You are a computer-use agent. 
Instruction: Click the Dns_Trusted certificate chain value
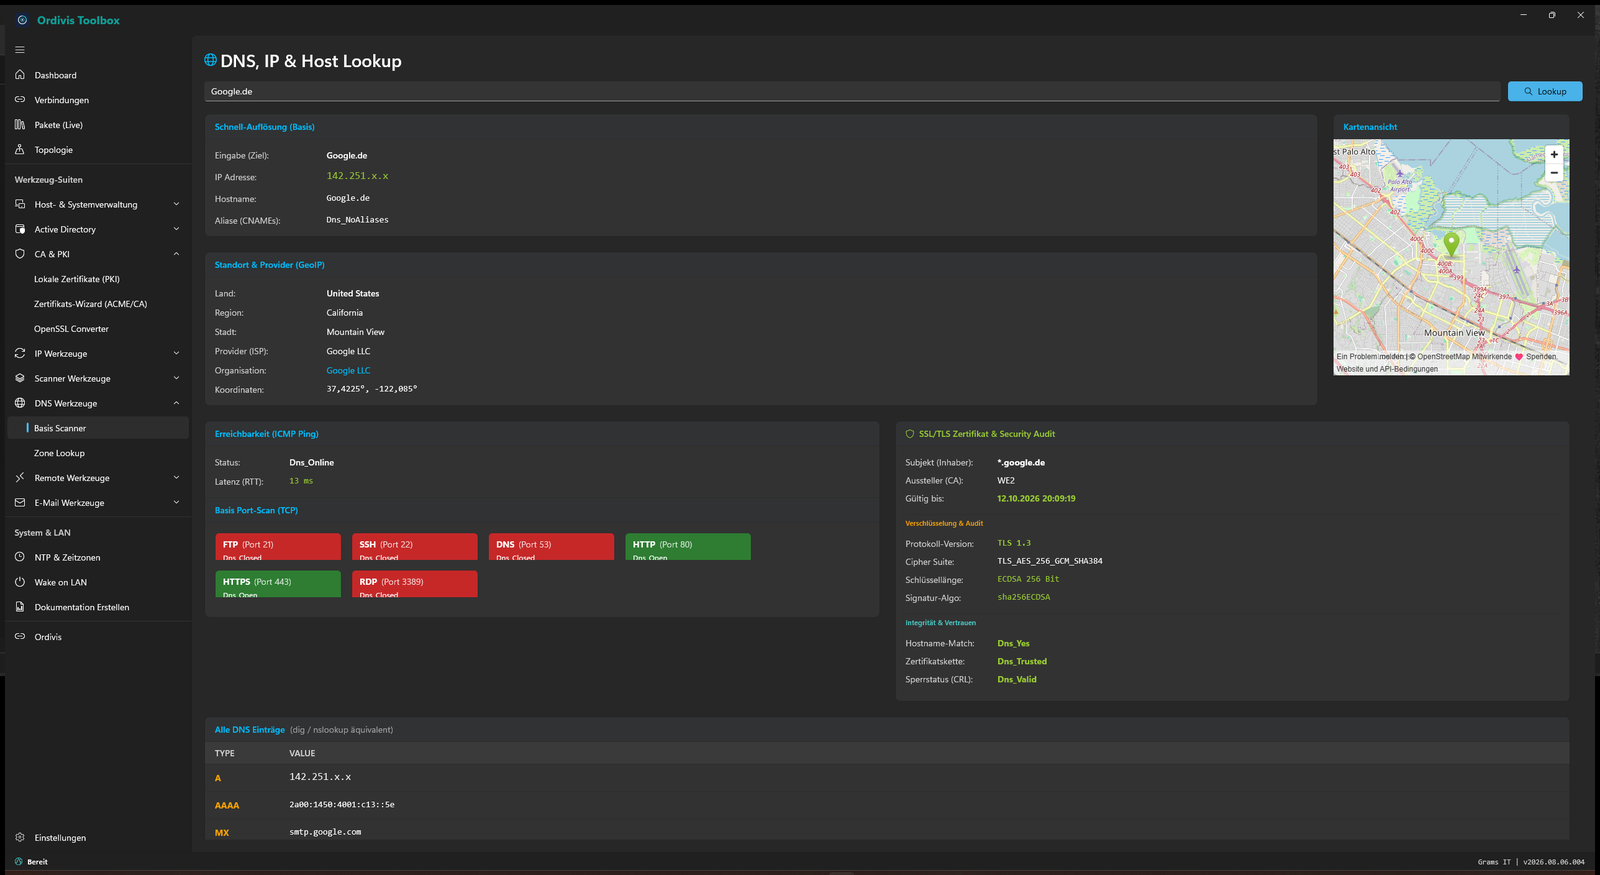coord(1022,662)
